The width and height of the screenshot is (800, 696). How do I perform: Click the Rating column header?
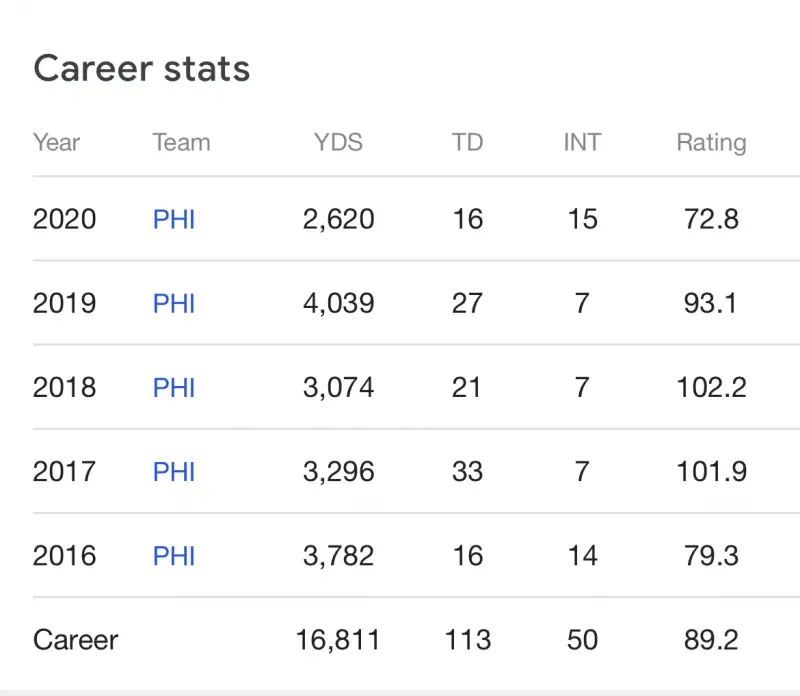711,142
